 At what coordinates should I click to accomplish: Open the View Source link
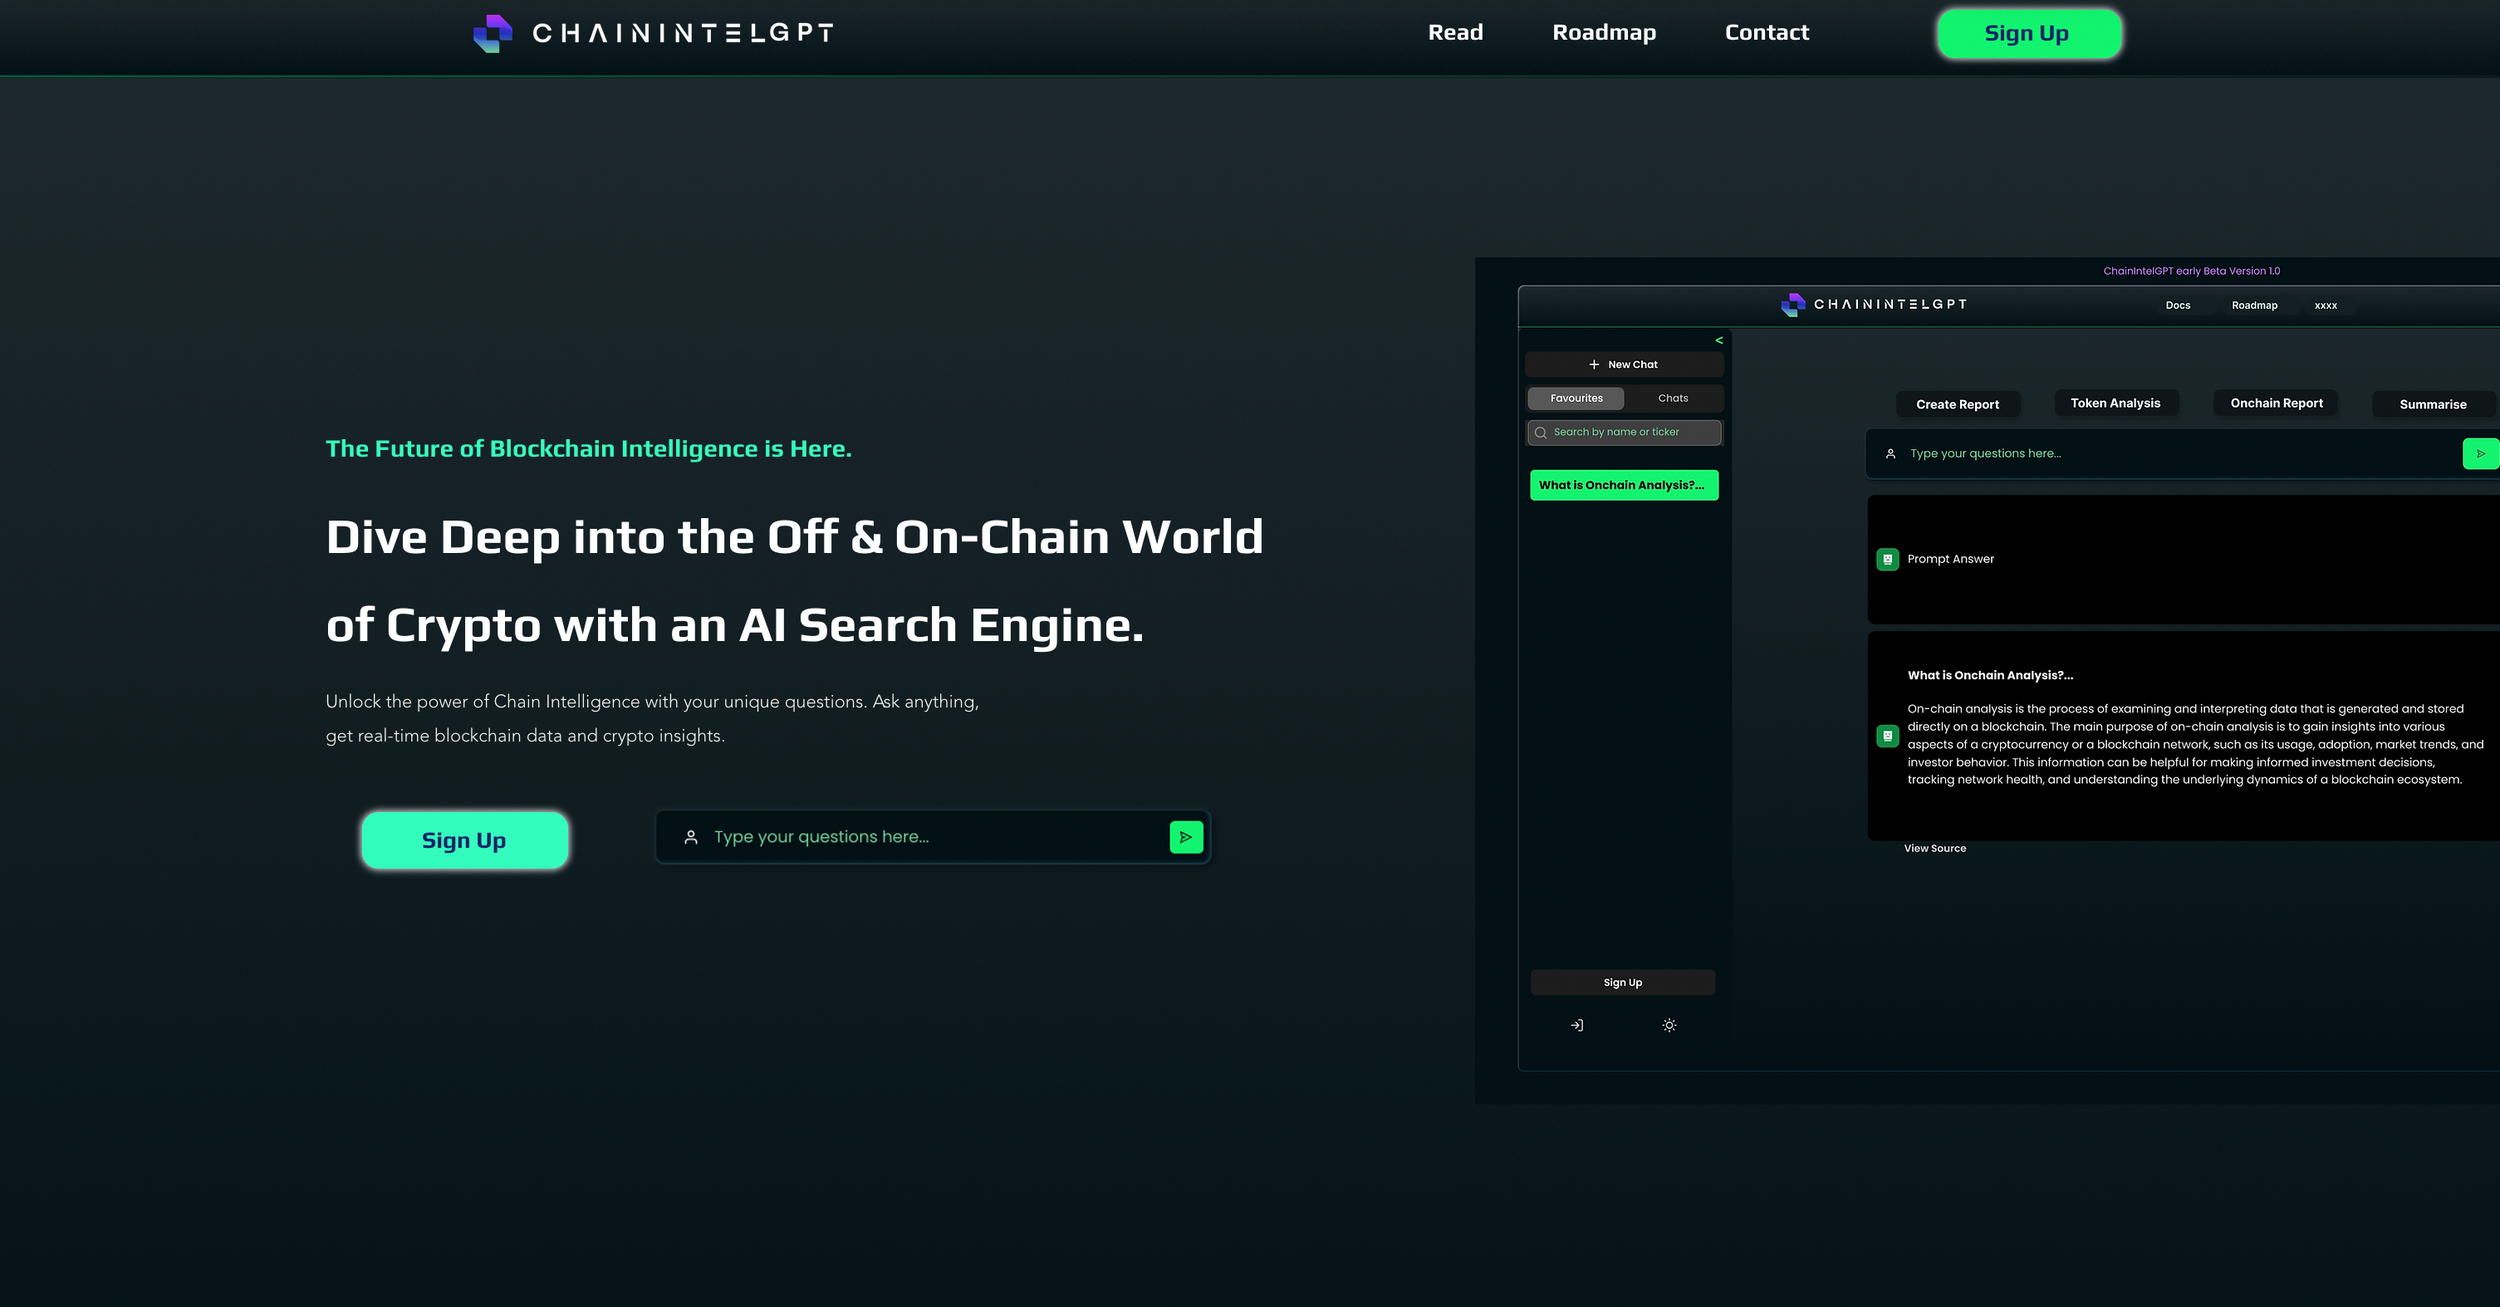pyautogui.click(x=1935, y=849)
